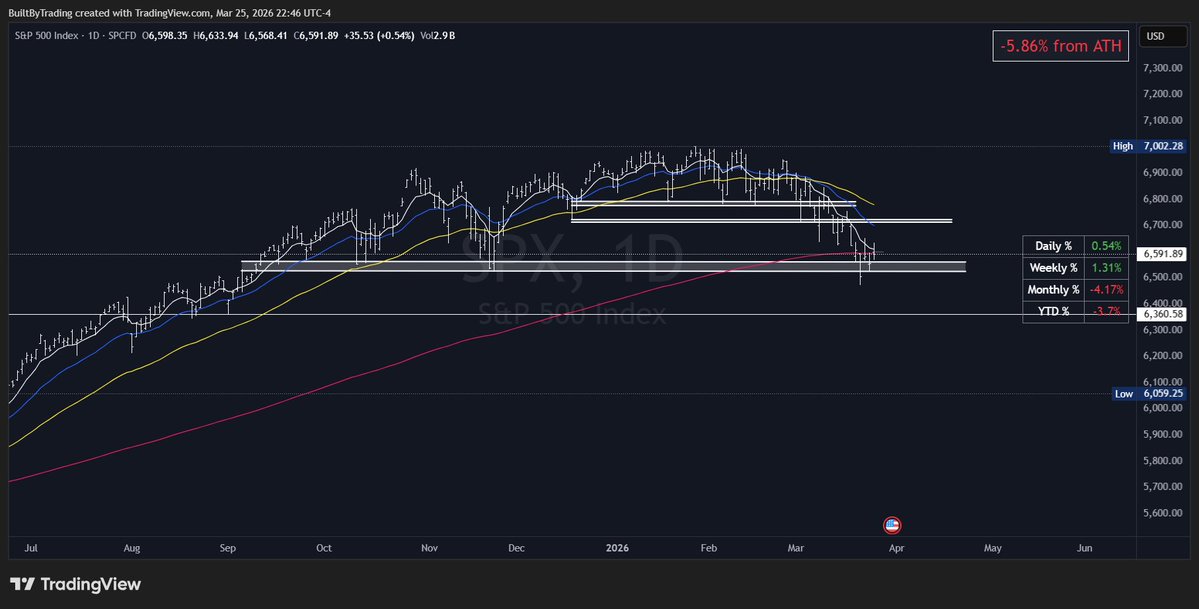Viewport: 1199px width, 609px height.
Task: Click the 6,360.58 horizontal line price label
Action: click(x=1162, y=314)
